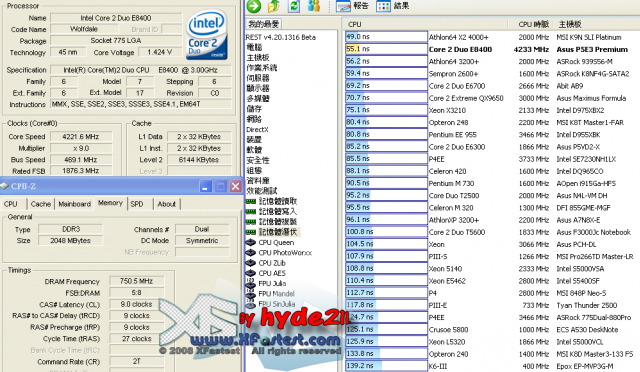Click the Intel Core 2 Duo logo
Screen dimensions: 640x372
(x=207, y=35)
